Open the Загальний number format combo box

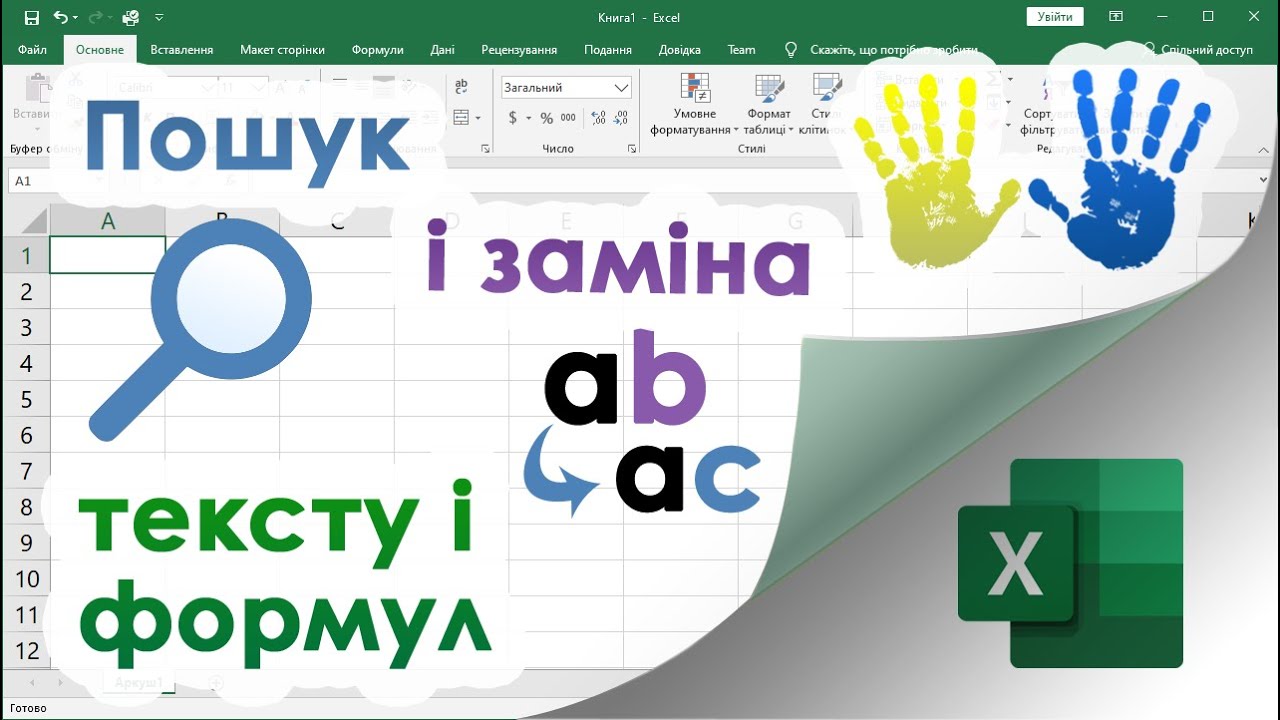(x=566, y=88)
